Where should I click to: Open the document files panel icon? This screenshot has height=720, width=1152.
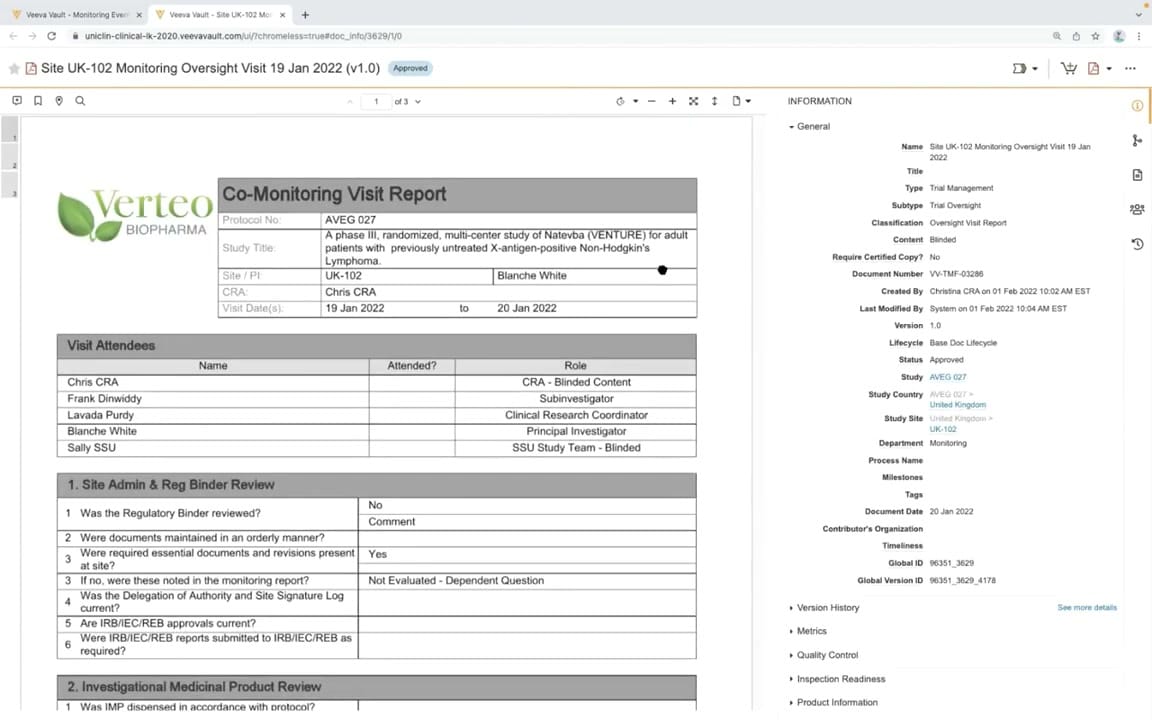point(1137,175)
